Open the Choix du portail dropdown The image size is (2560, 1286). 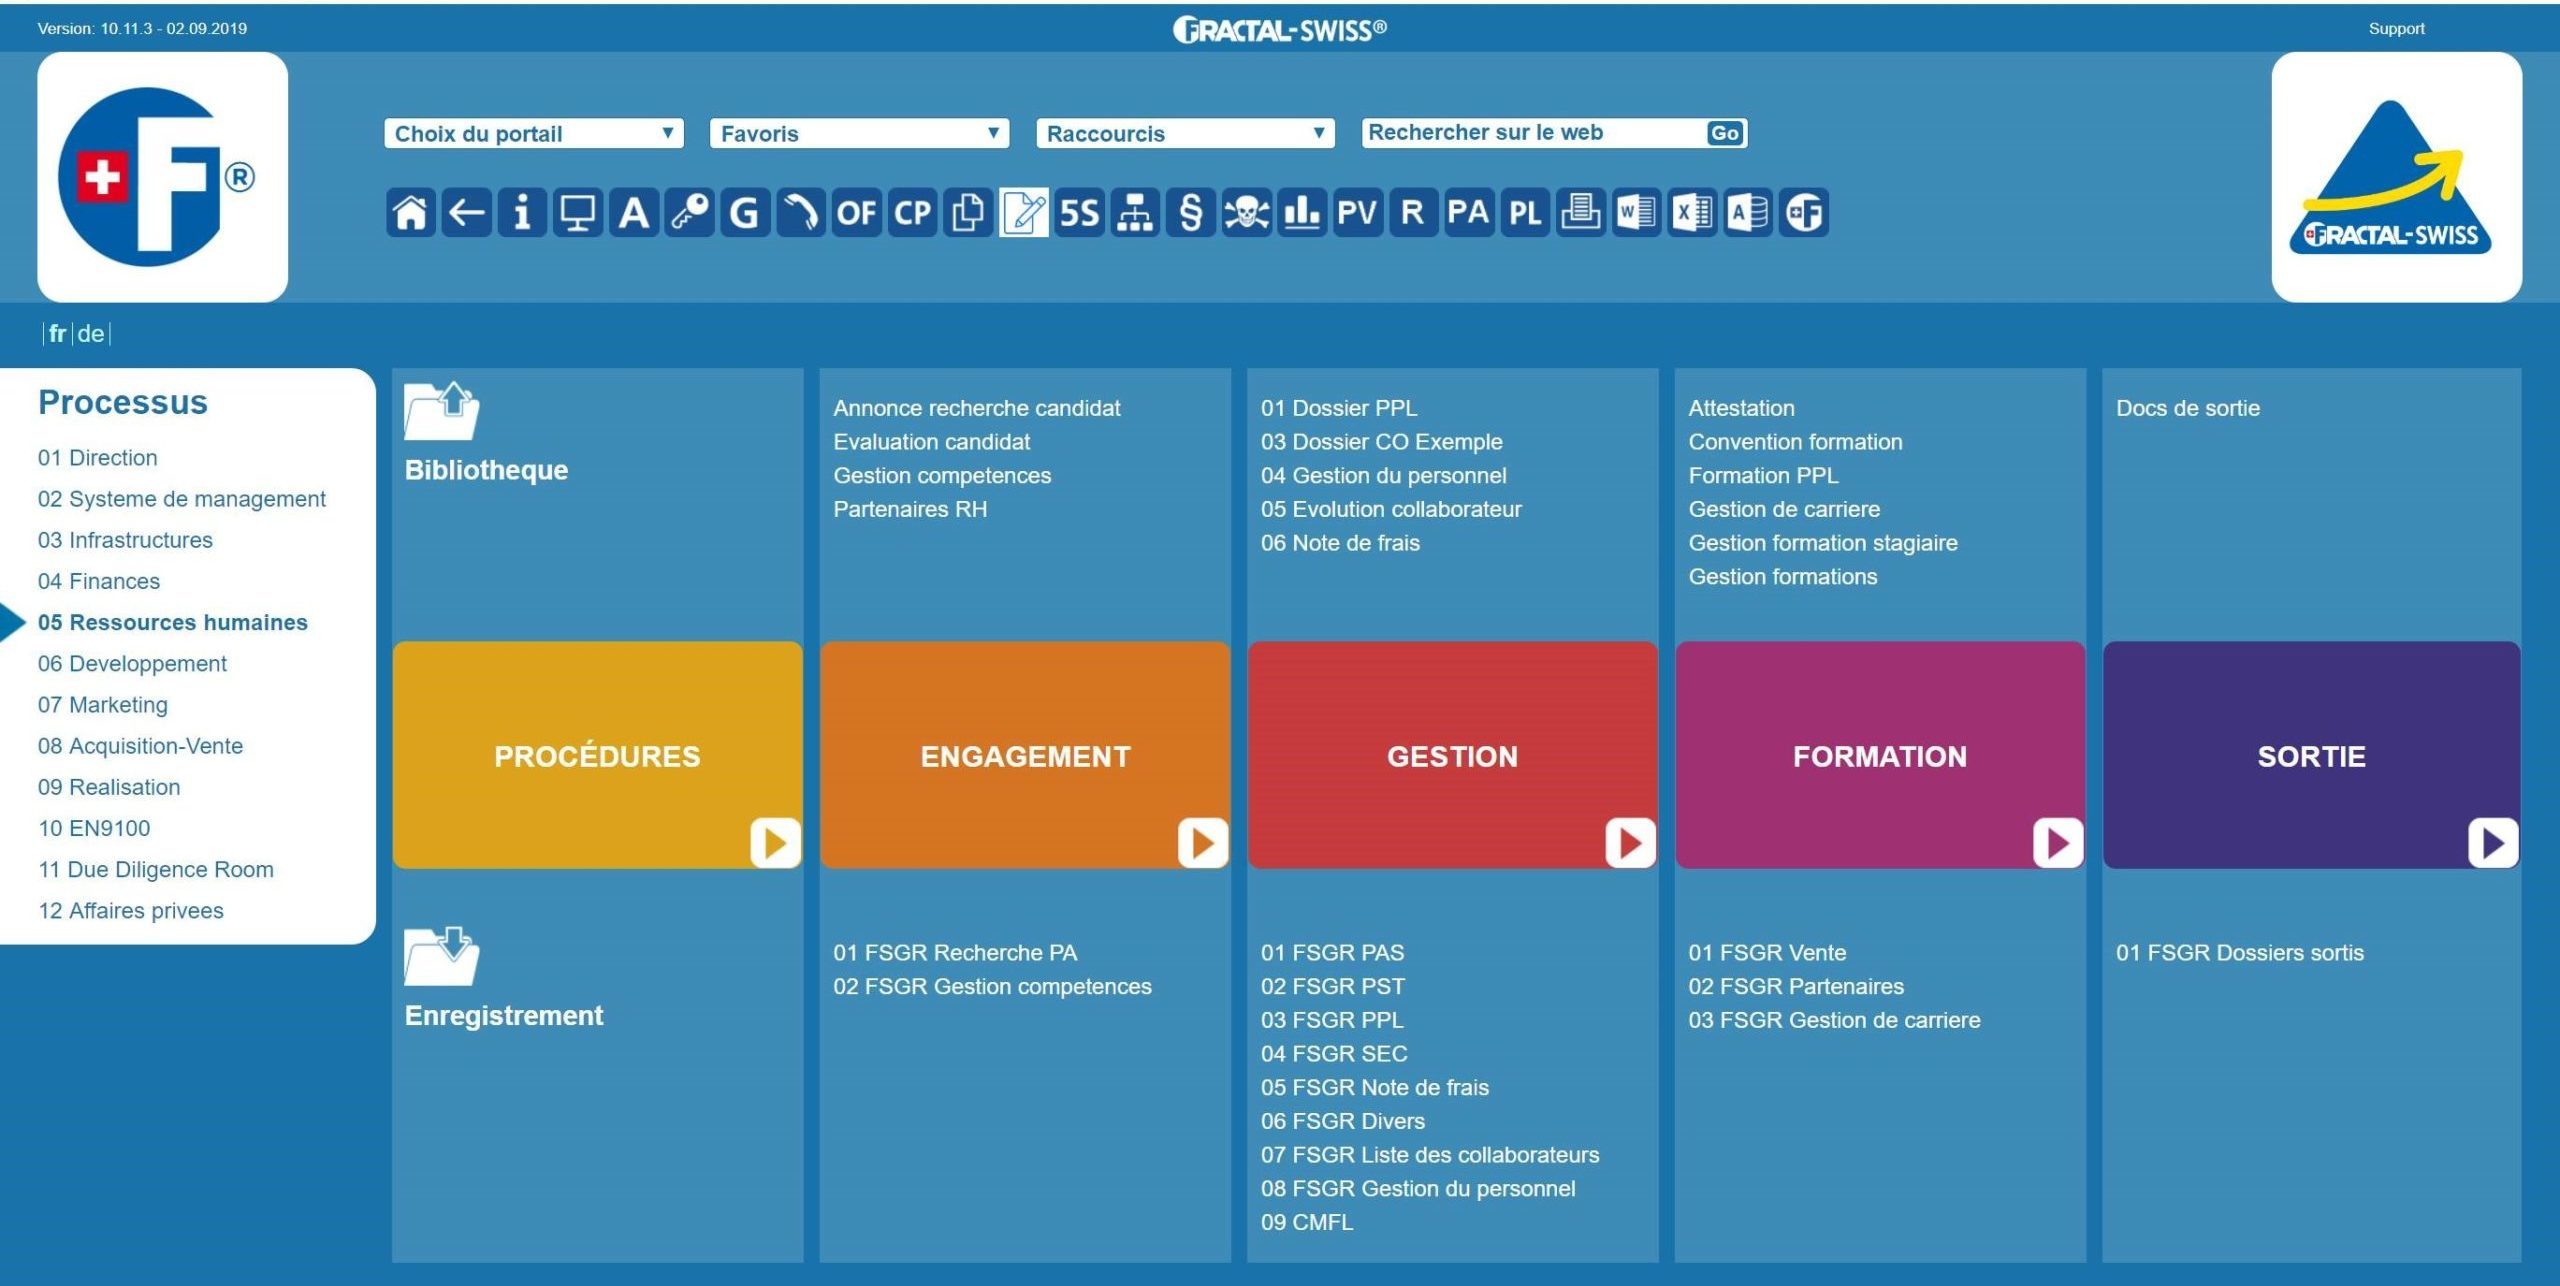(x=531, y=135)
